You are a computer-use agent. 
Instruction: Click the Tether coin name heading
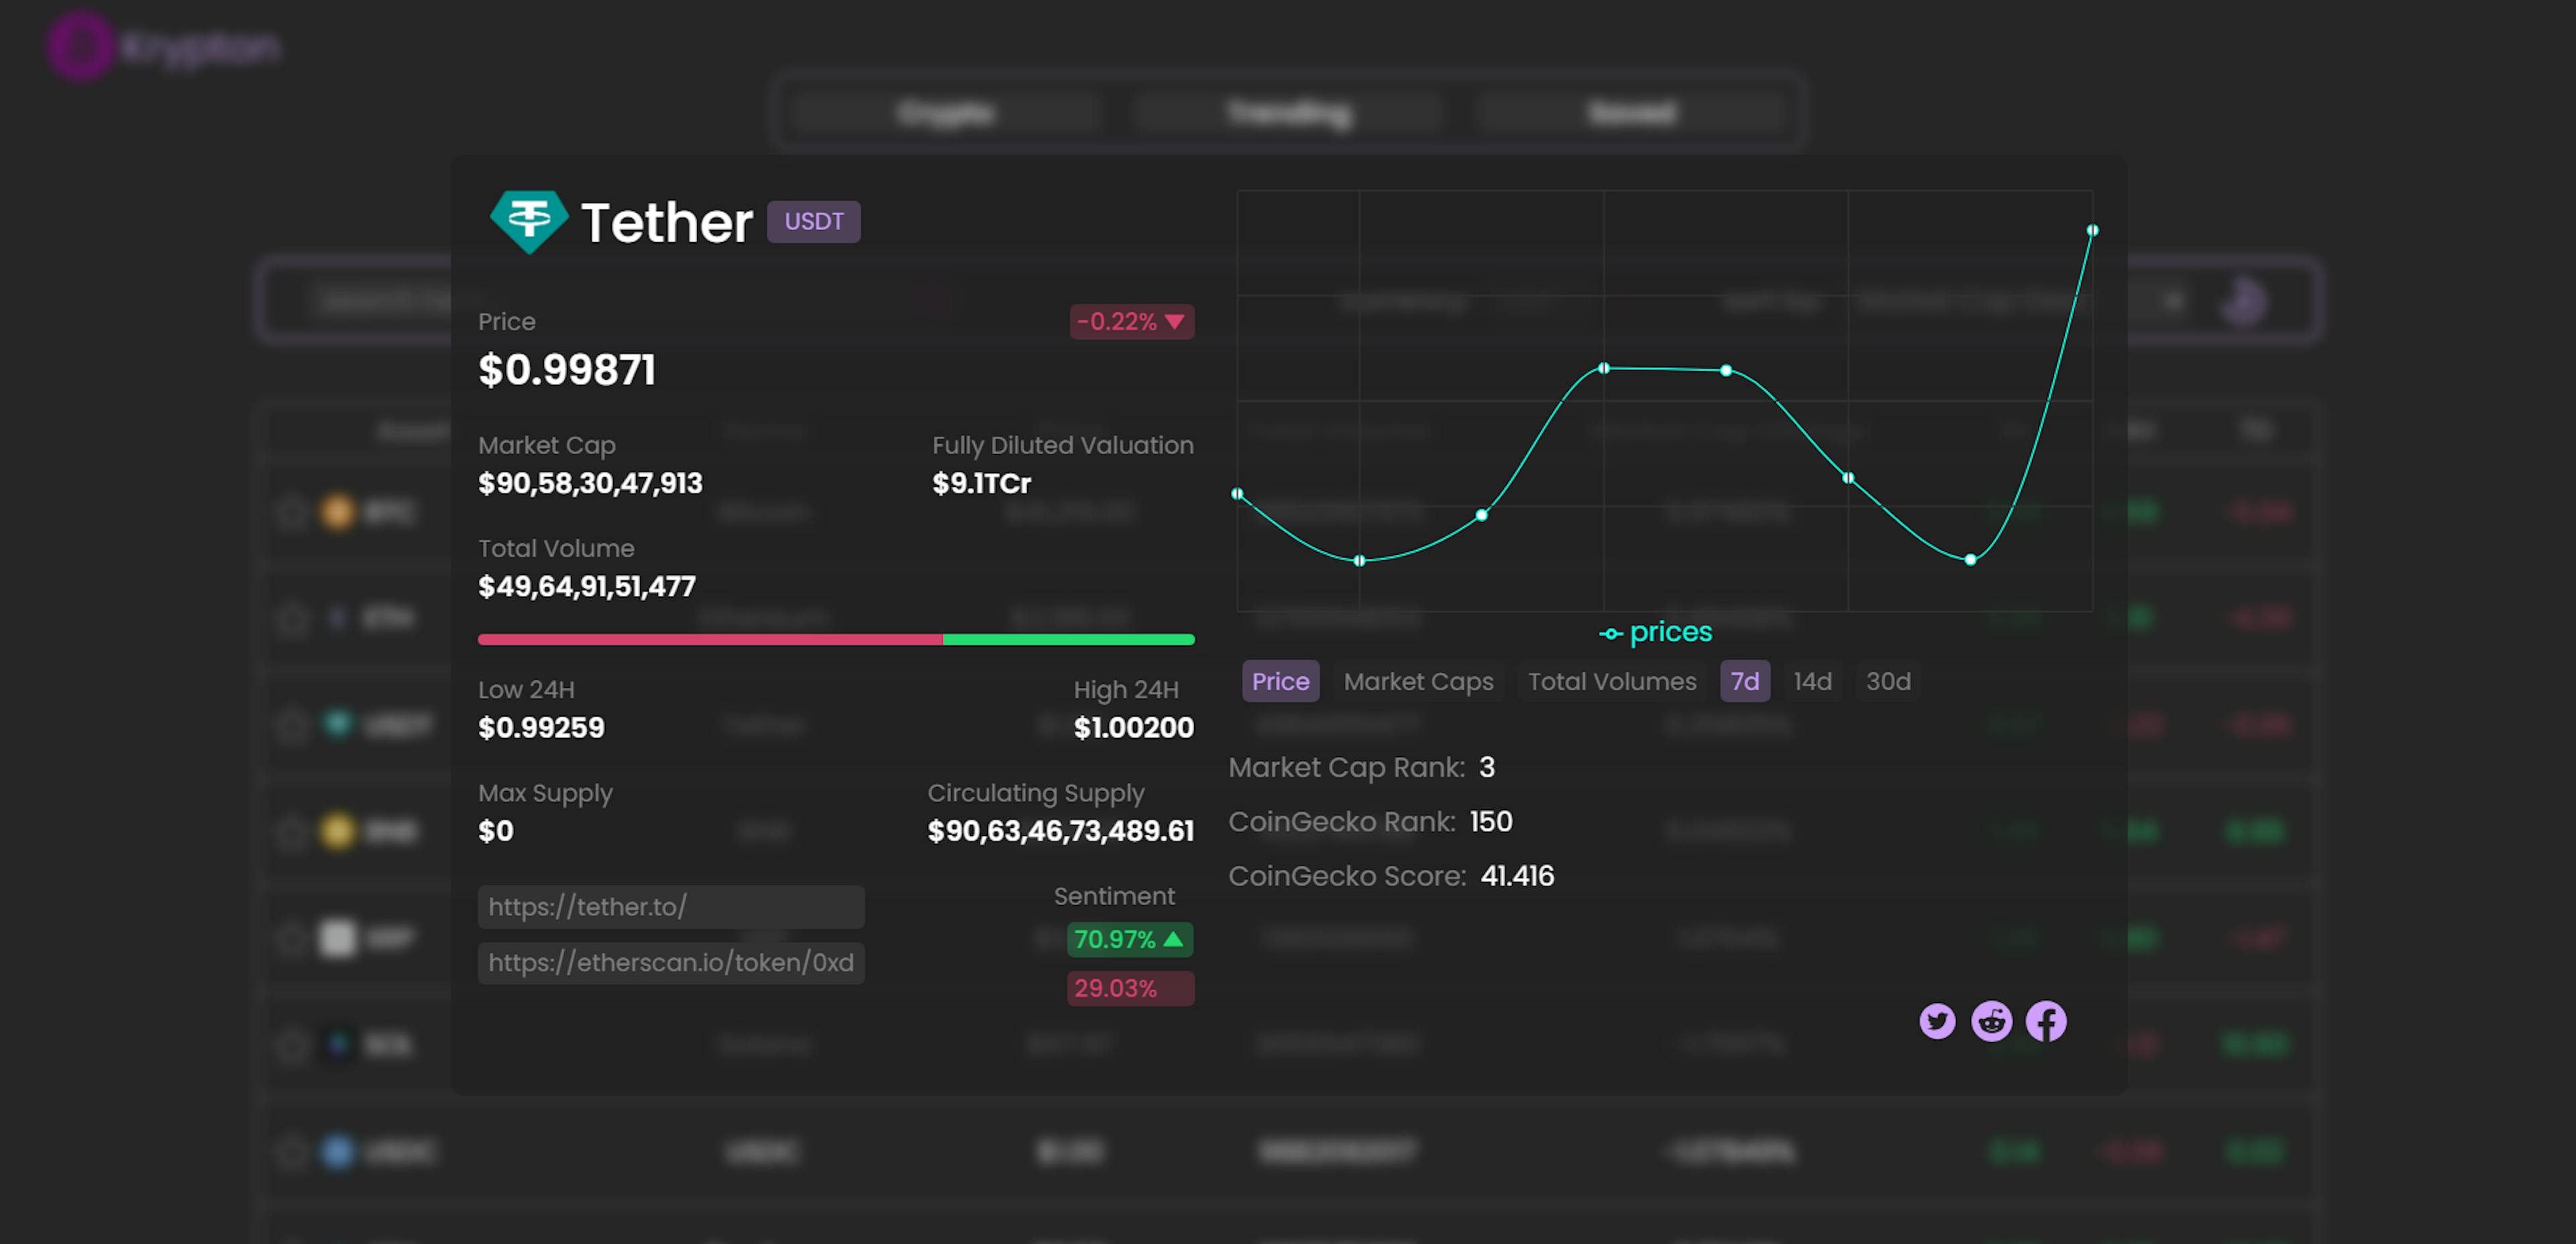(x=667, y=222)
